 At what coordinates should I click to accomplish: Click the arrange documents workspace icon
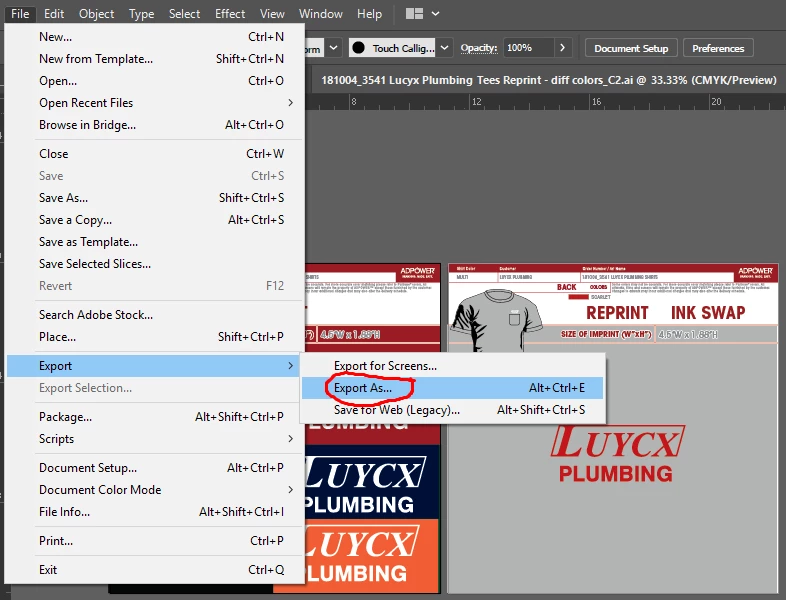point(414,14)
